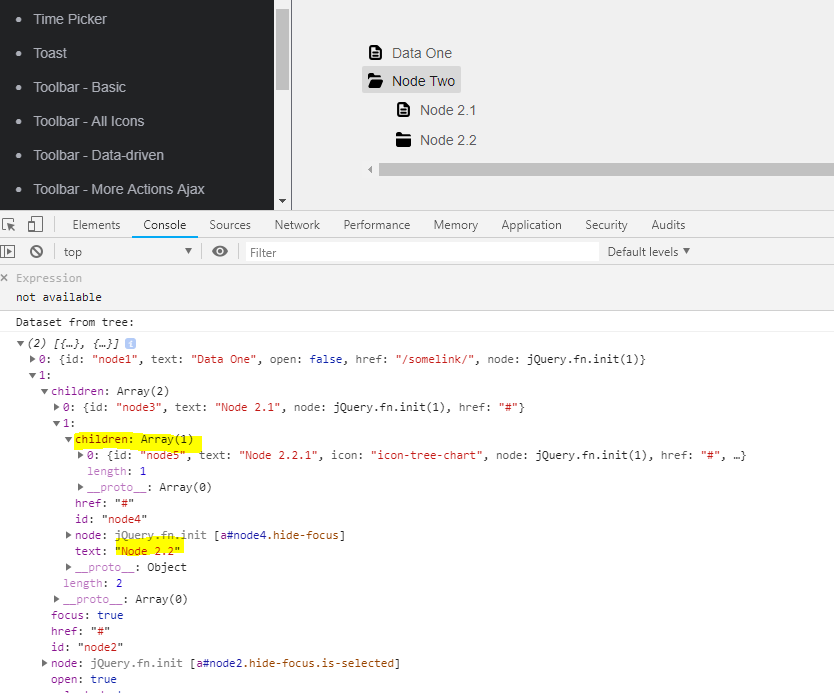Image resolution: width=834 pixels, height=693 pixels.
Task: Expand node: a#node2.hide-focus.is-selected
Action: click(45, 663)
